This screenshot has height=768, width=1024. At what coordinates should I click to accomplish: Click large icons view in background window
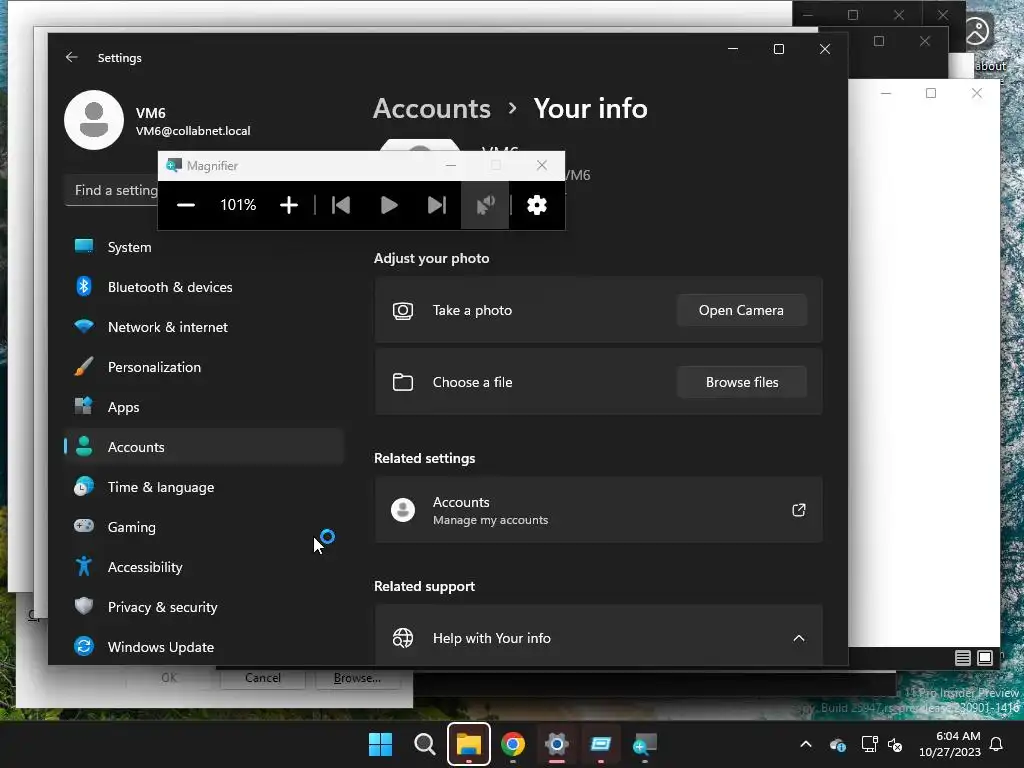point(985,658)
